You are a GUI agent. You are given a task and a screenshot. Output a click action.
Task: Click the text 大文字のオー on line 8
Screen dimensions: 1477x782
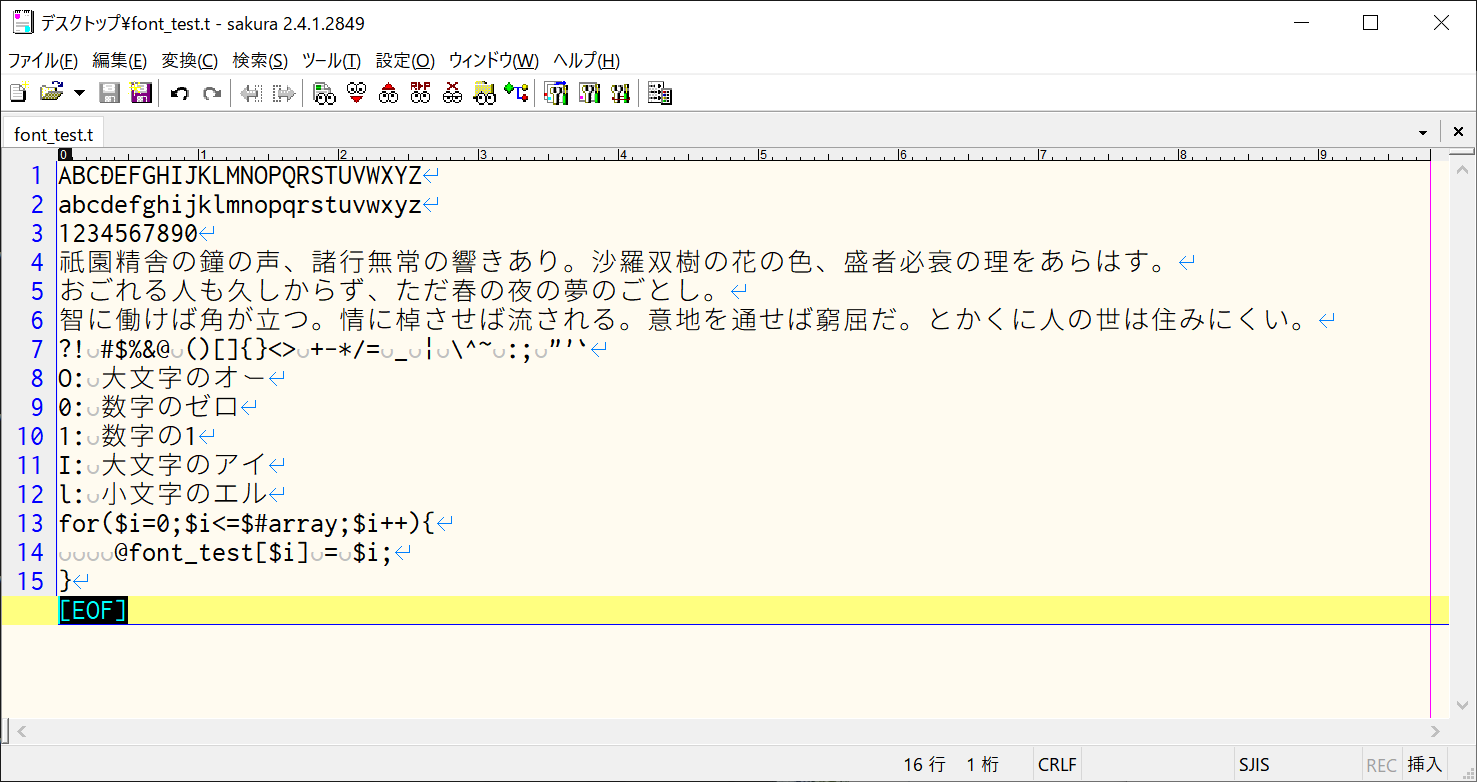[x=184, y=378]
